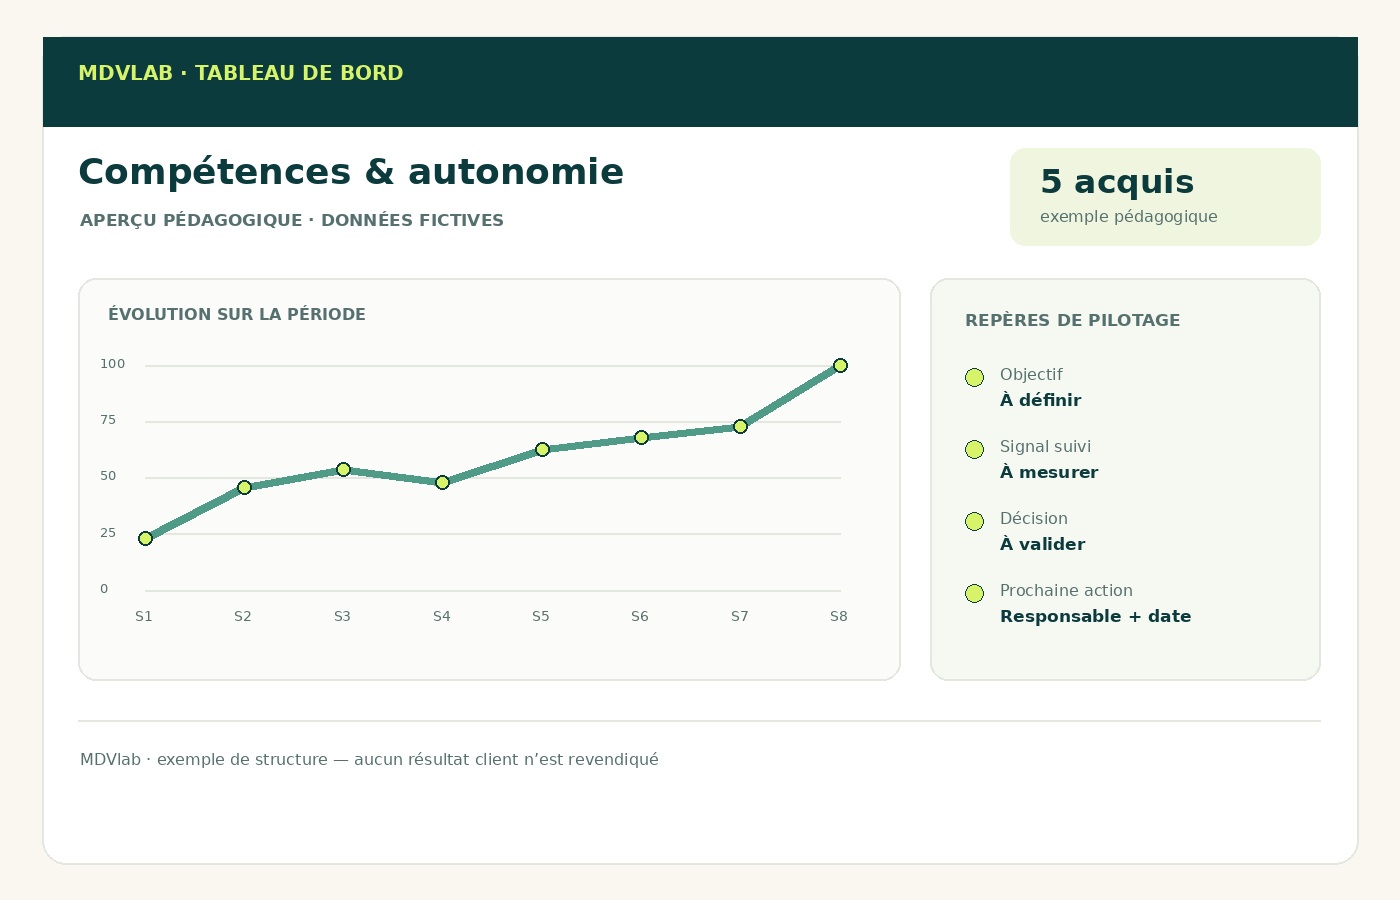The width and height of the screenshot is (1400, 900).
Task: Click the "Signal suivi" label
Action: click(x=1045, y=446)
